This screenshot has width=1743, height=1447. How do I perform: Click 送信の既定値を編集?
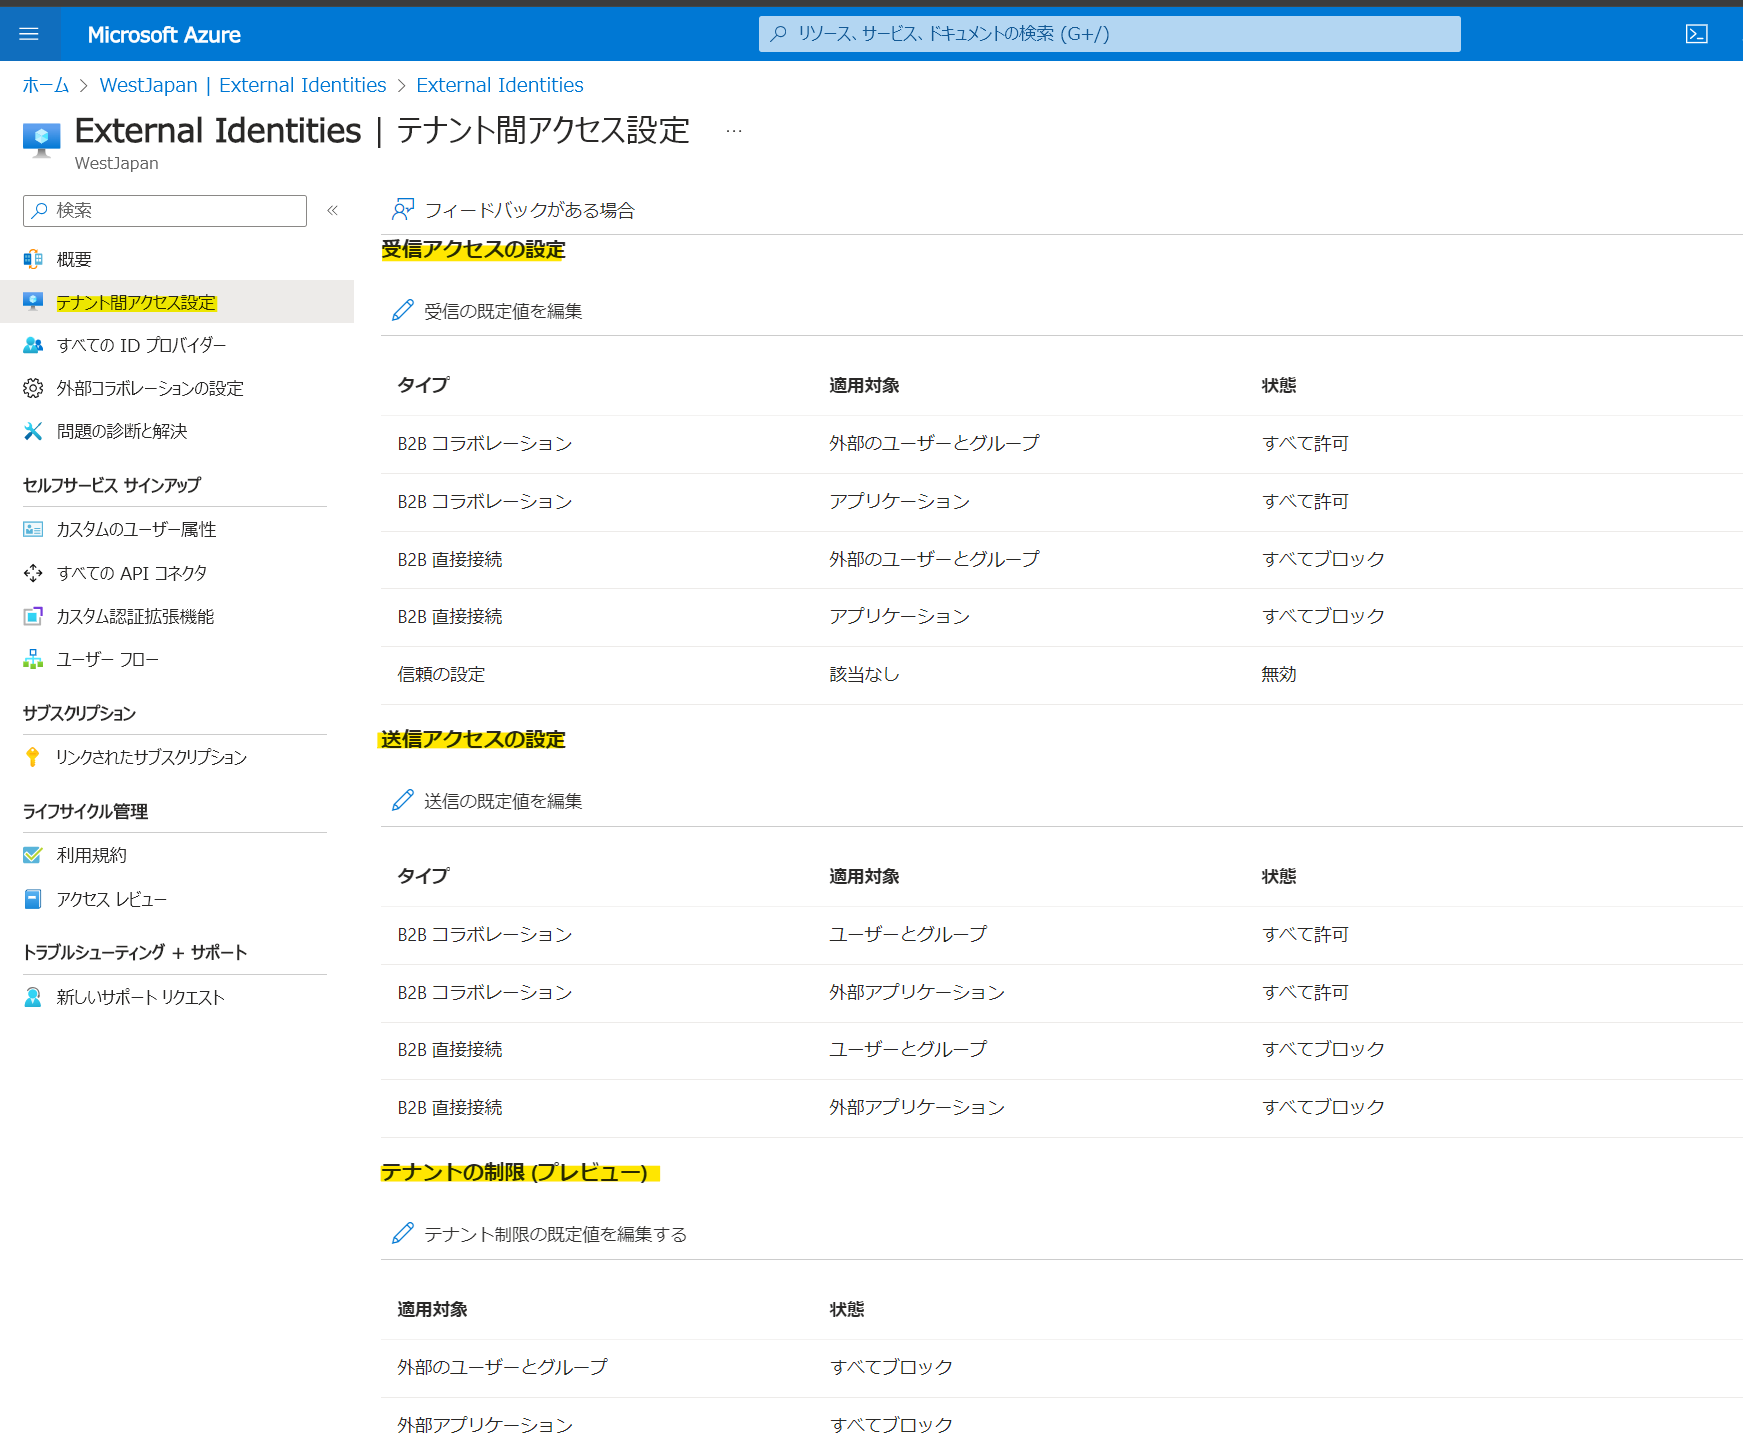(x=488, y=801)
